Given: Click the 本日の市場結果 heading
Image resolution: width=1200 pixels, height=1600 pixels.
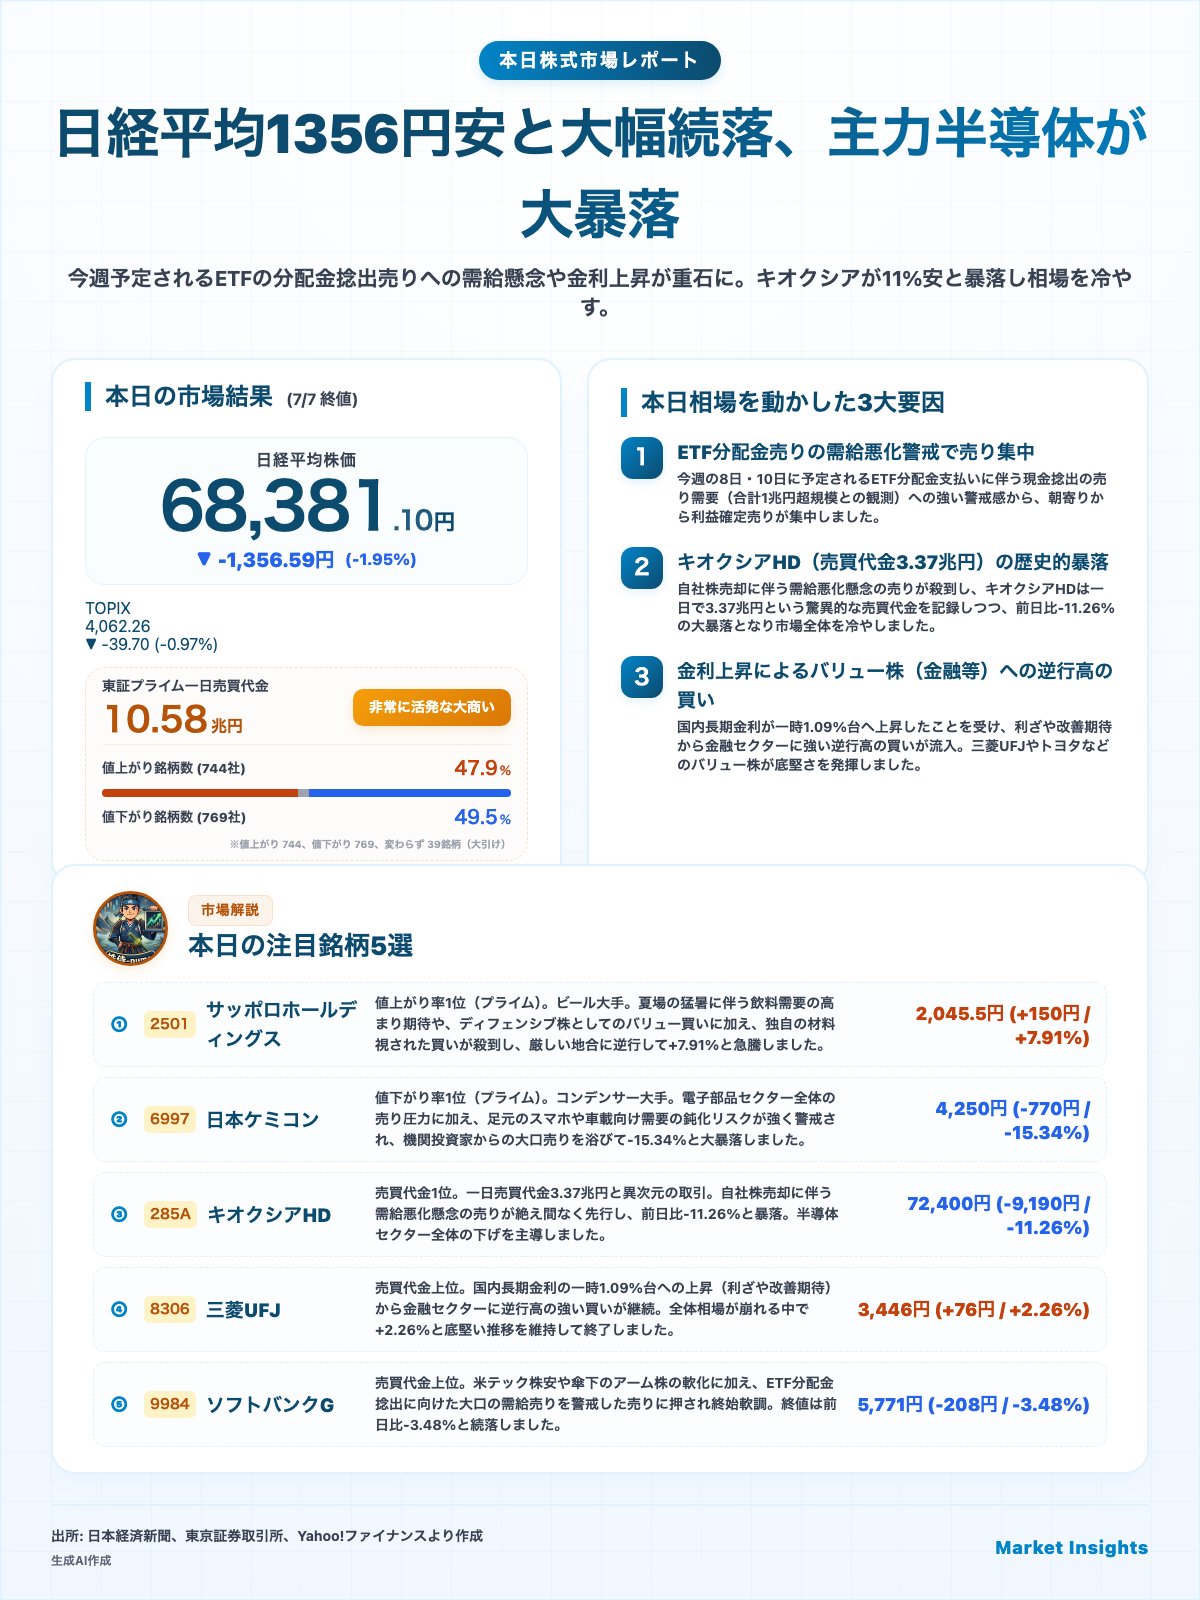Looking at the screenshot, I should click(188, 397).
